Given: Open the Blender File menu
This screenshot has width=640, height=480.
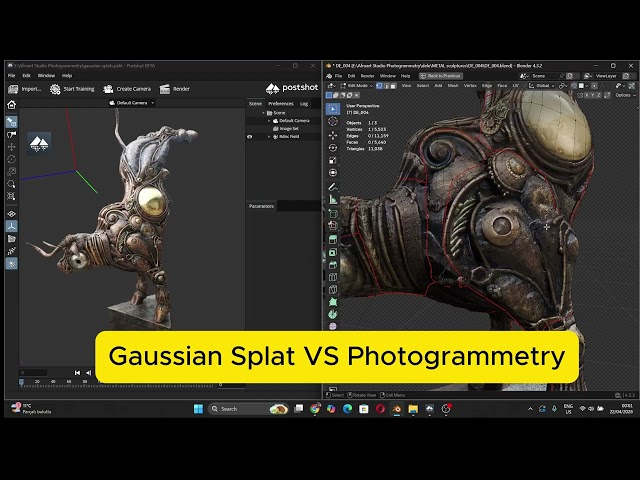Looking at the screenshot, I should 338,76.
